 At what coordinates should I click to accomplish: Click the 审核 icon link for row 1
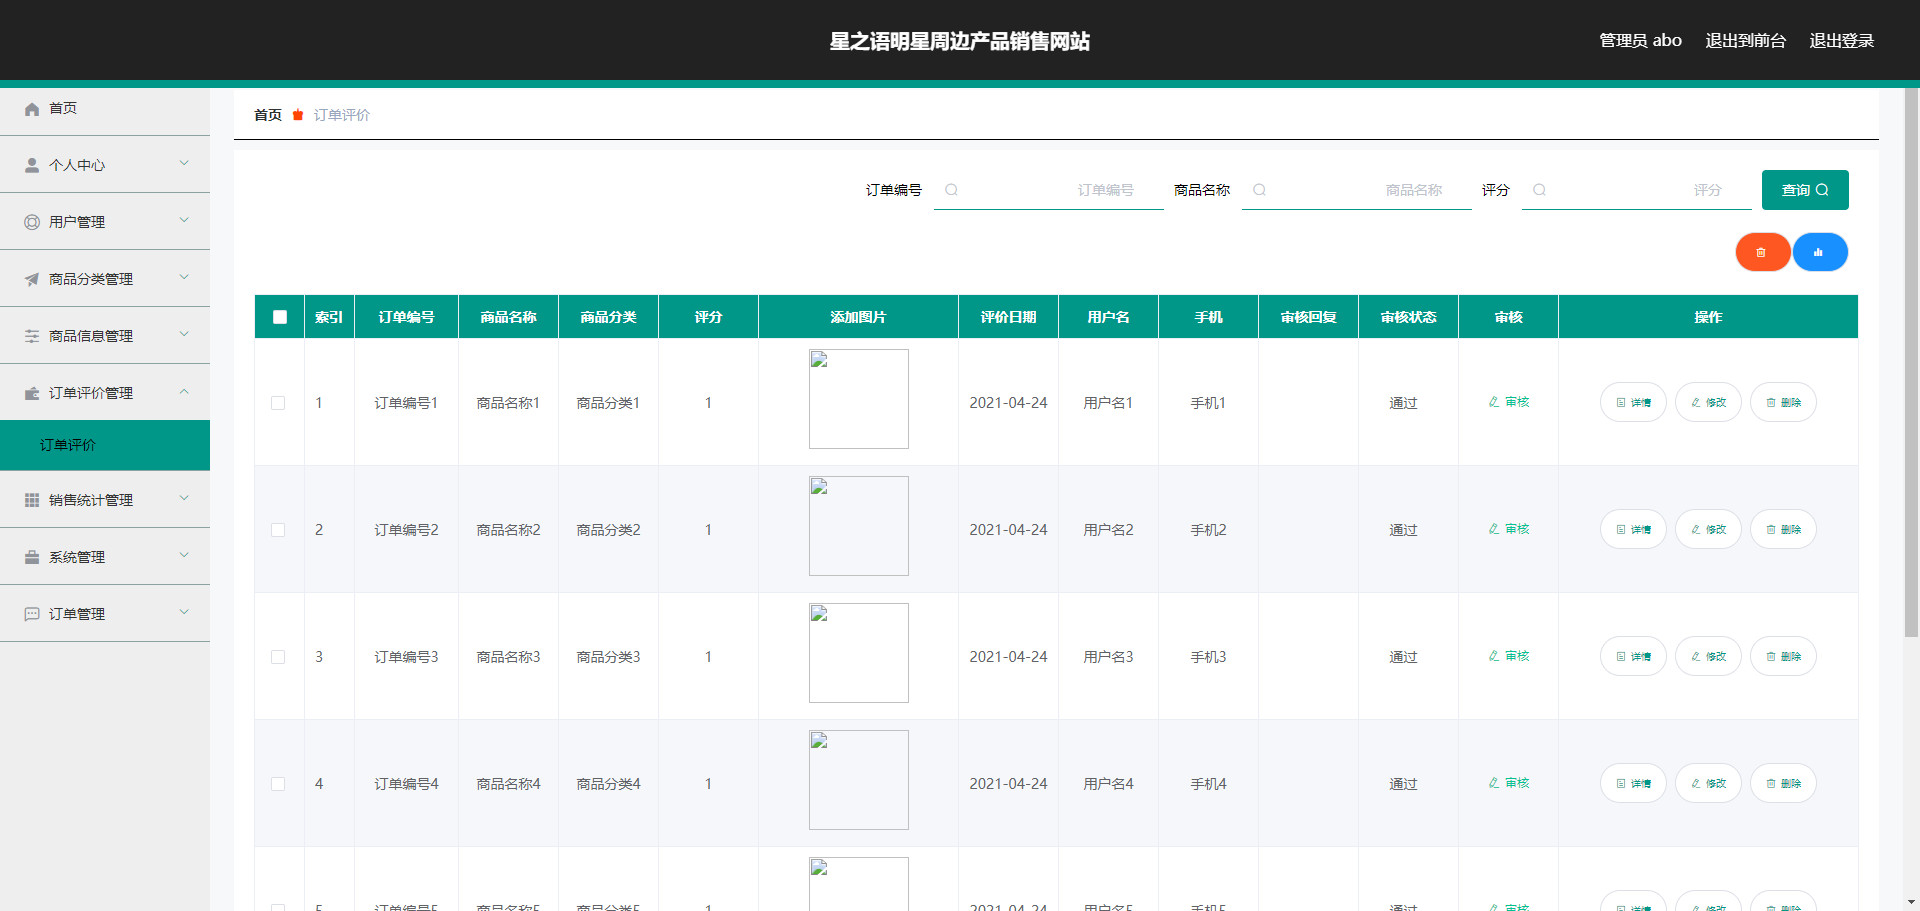[1508, 402]
